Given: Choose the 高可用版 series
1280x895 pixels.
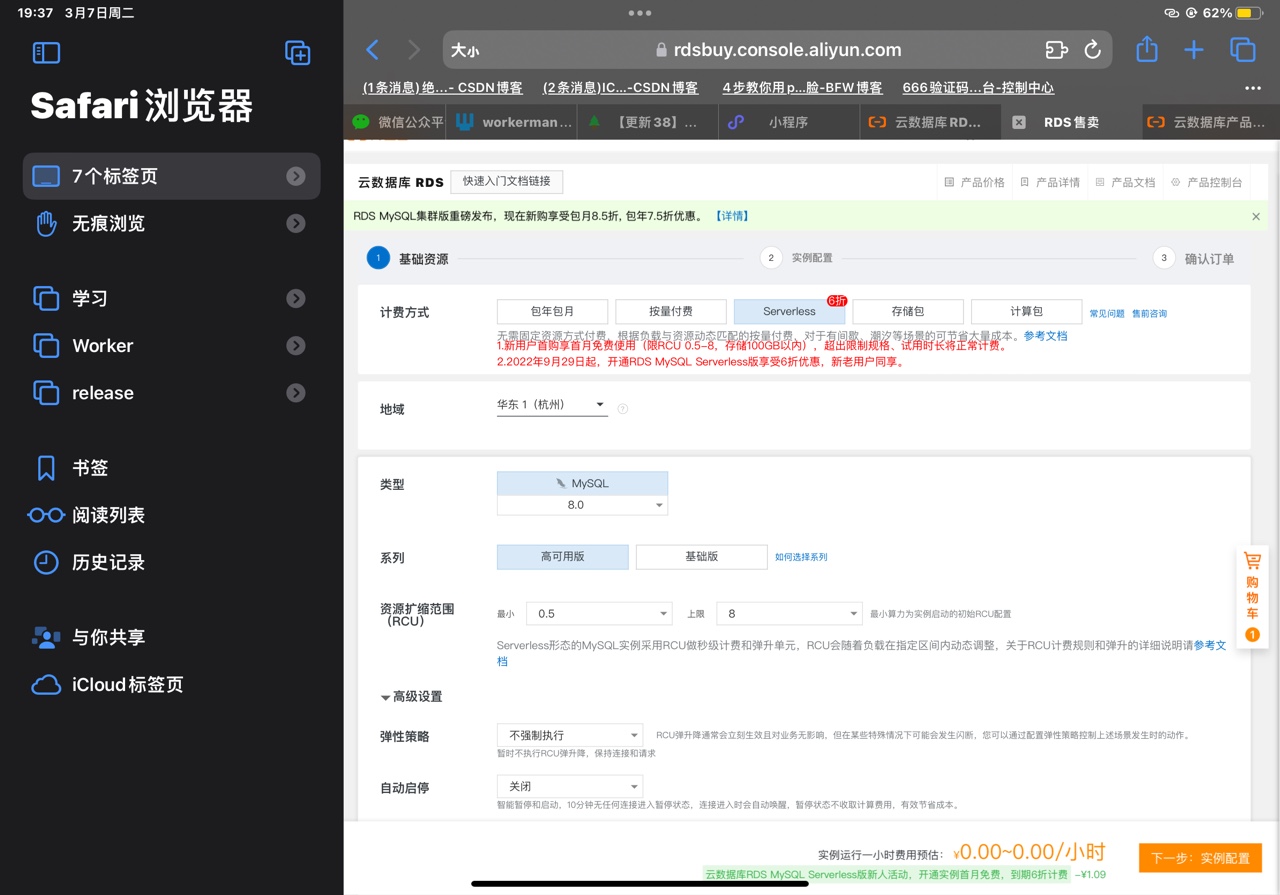Looking at the screenshot, I should click(562, 557).
